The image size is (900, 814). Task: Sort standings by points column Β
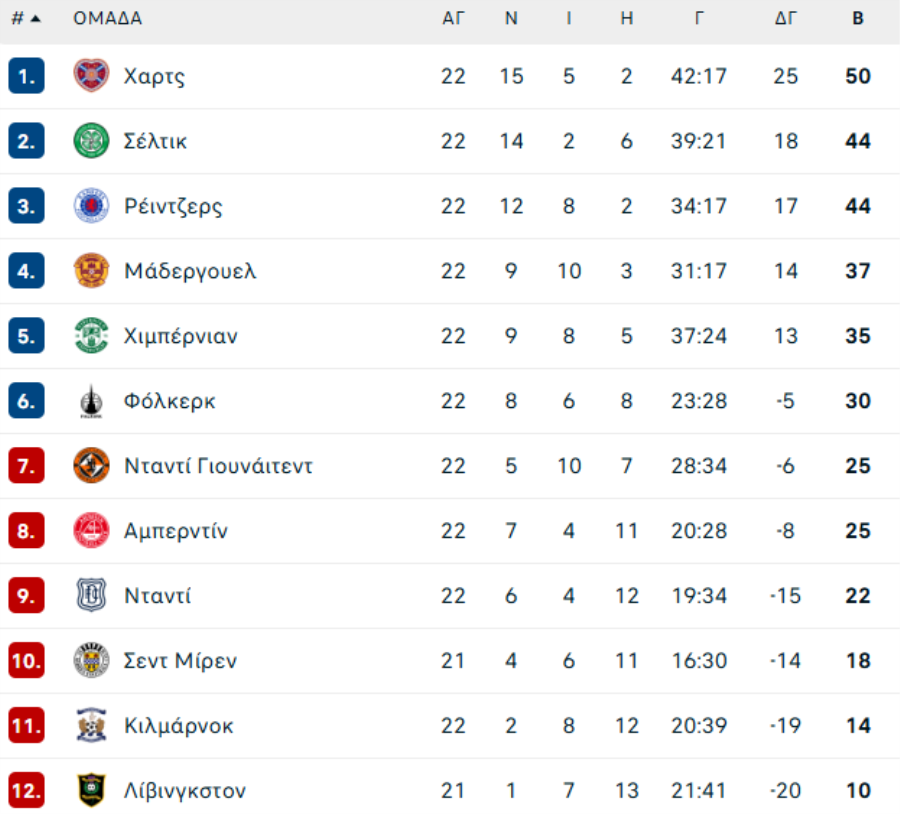pyautogui.click(x=857, y=19)
